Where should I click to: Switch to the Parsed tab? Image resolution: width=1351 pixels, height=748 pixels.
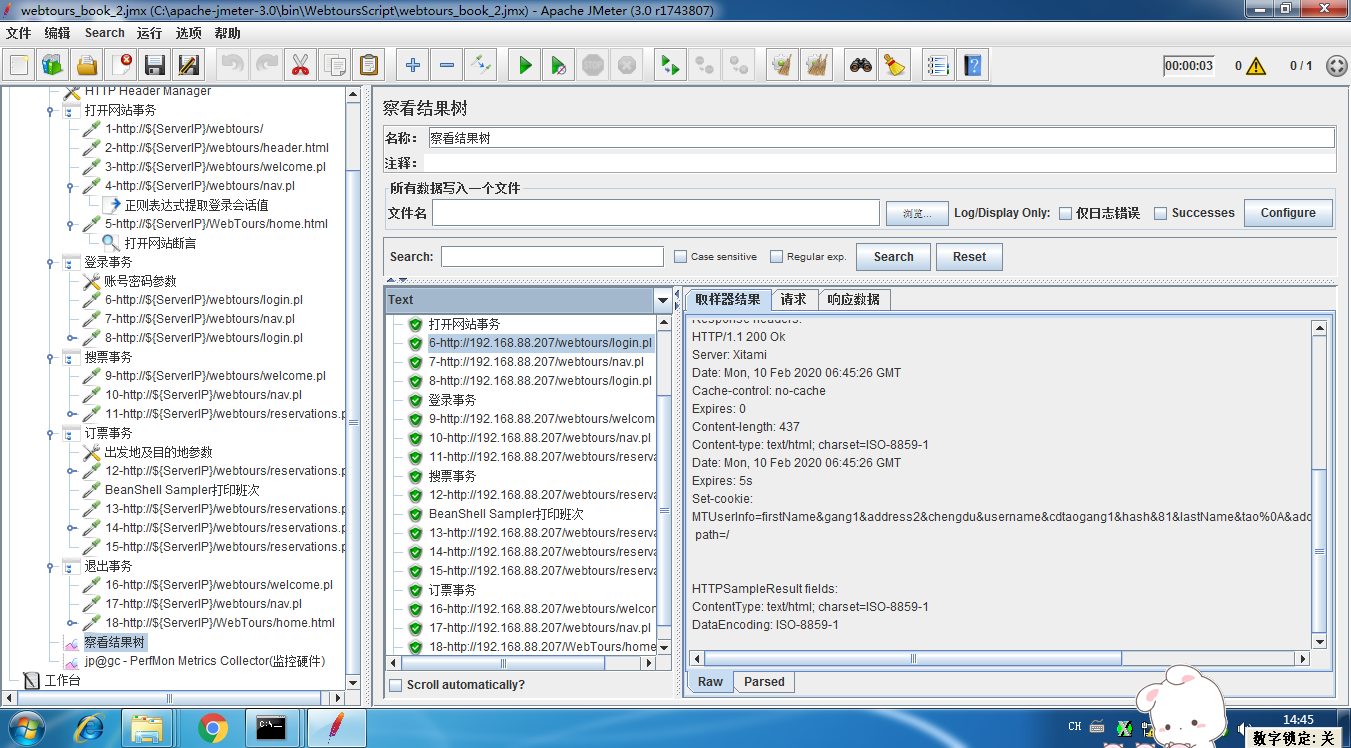[764, 682]
